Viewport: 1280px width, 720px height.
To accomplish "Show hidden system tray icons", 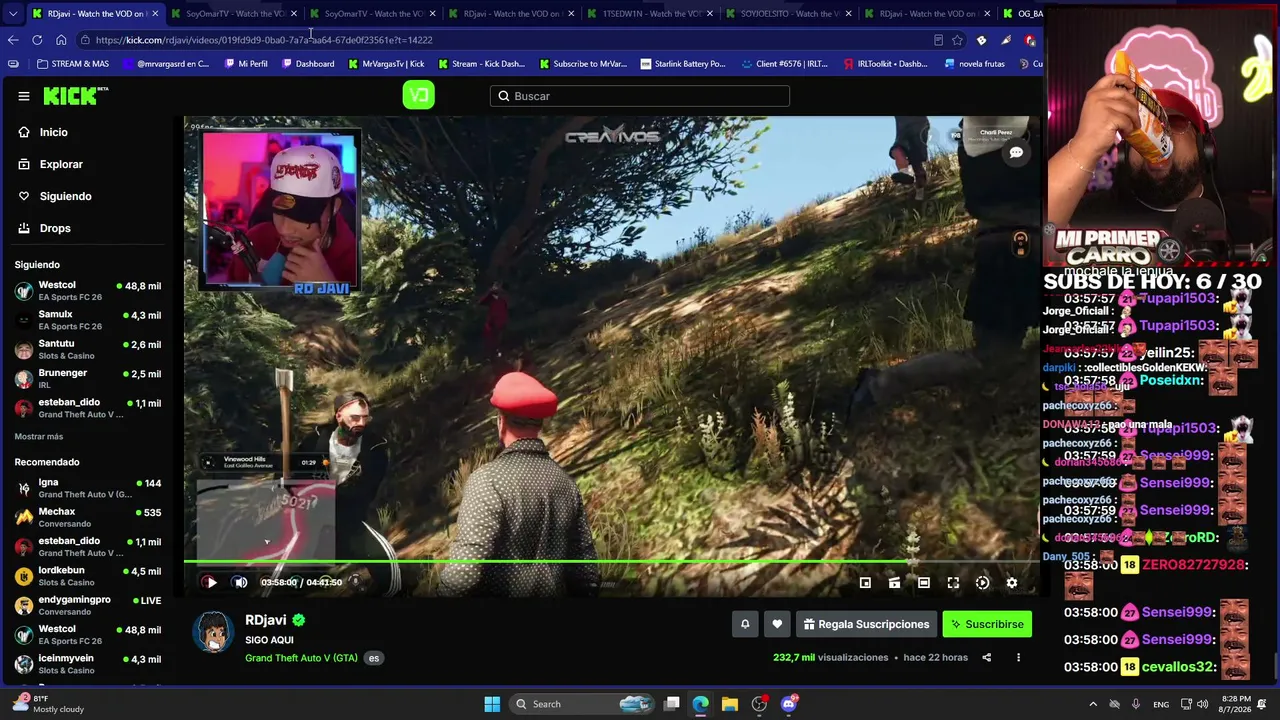I will tap(1093, 704).
